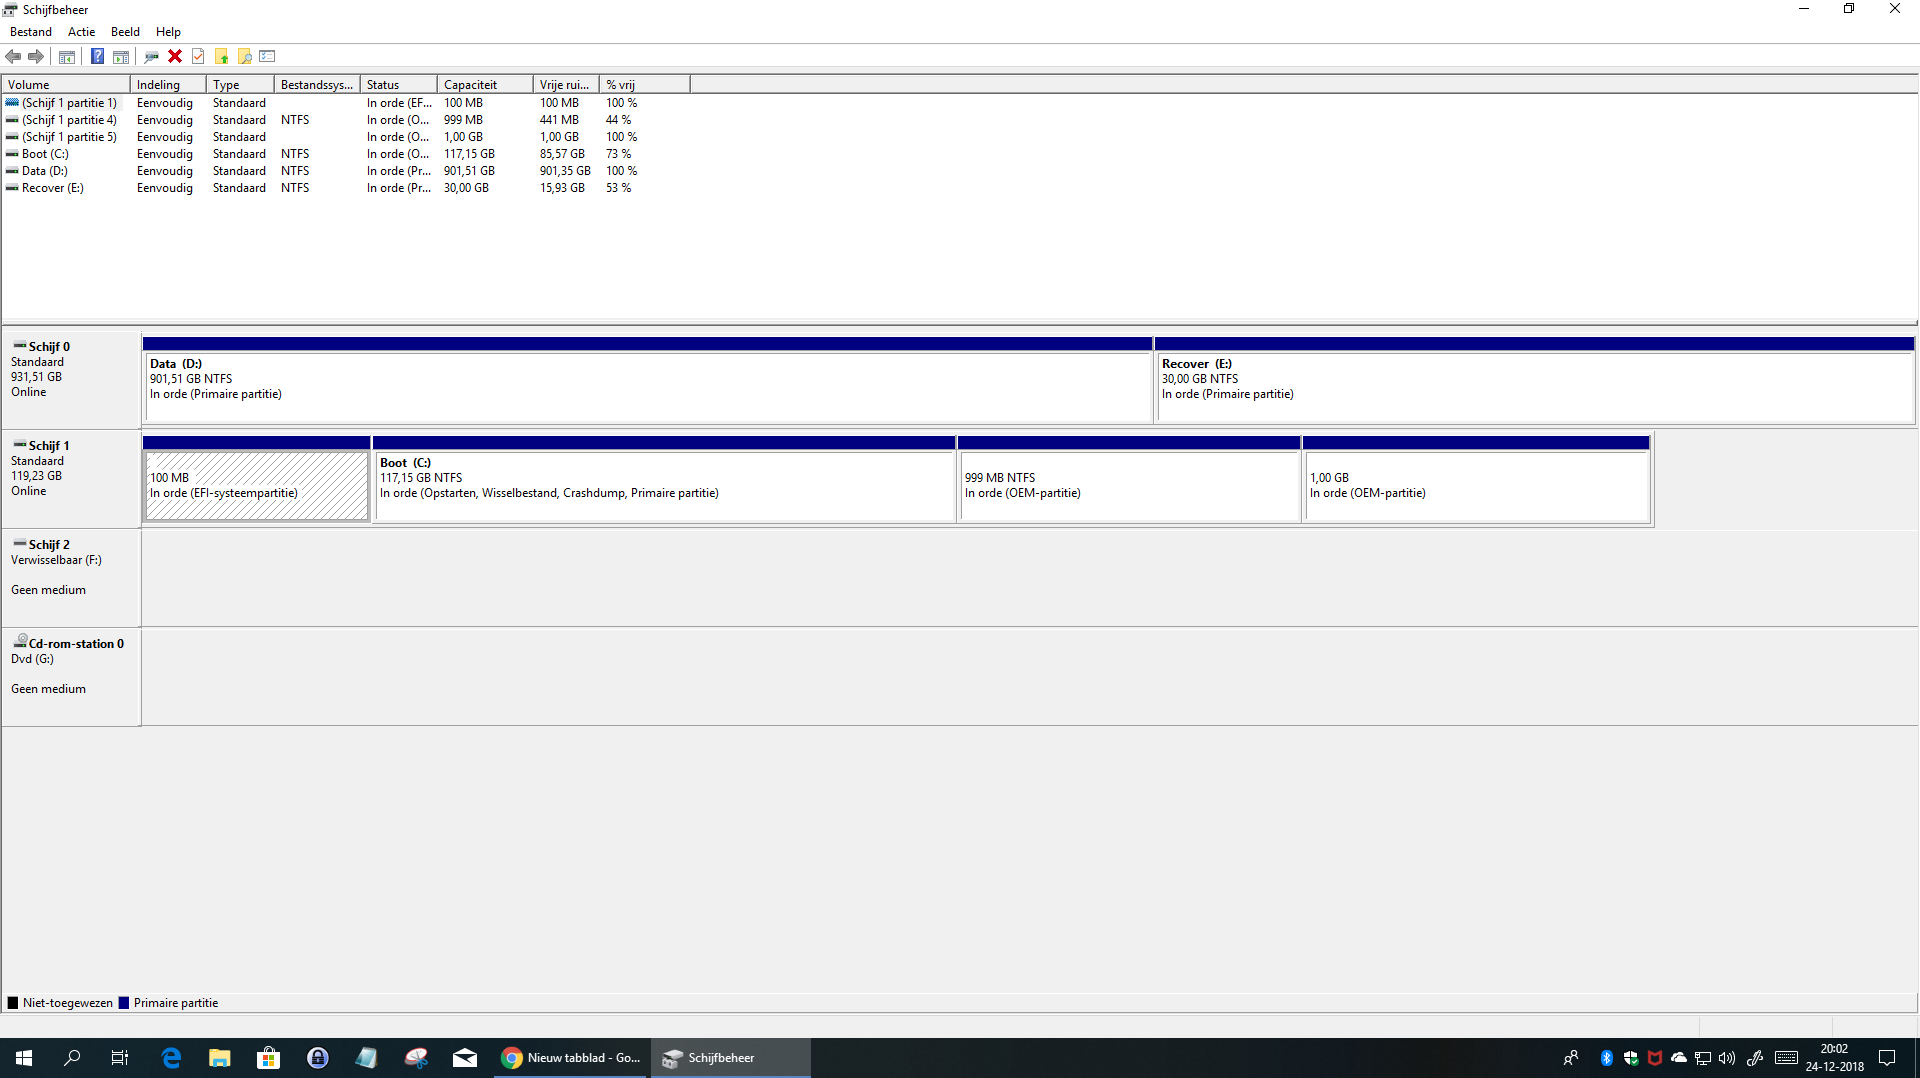This screenshot has height=1078, width=1920.
Task: Open the Beeld menu
Action: [x=125, y=32]
